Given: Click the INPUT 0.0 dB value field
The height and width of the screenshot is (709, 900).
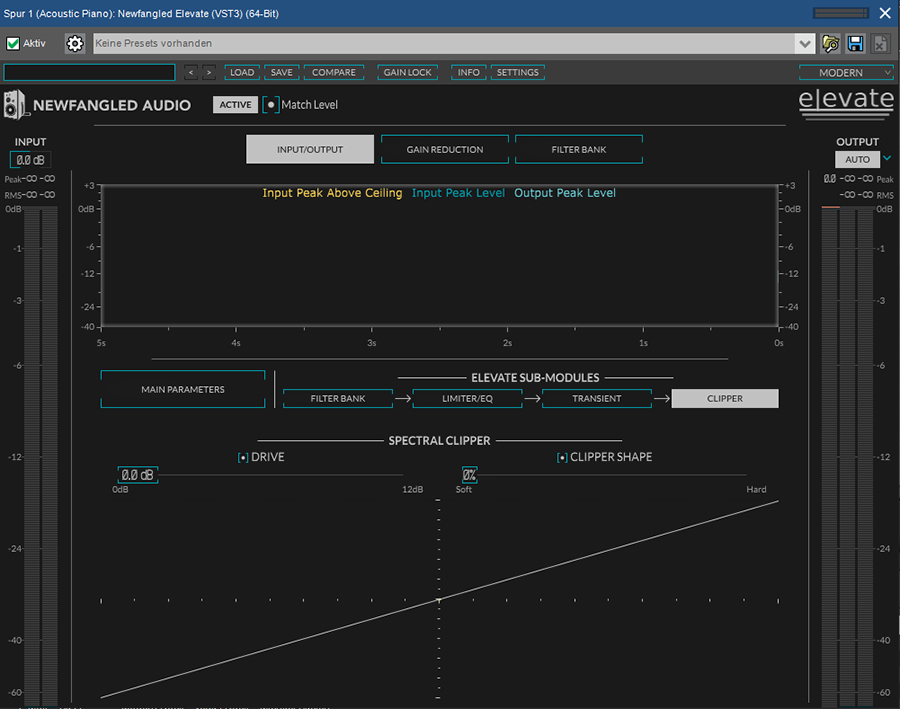Looking at the screenshot, I should [x=30, y=160].
